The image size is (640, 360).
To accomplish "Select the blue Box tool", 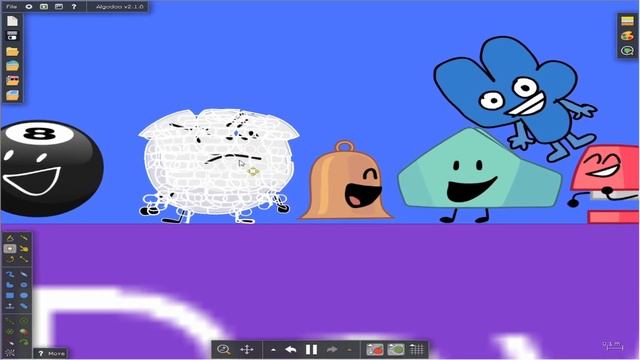I will coord(10,295).
